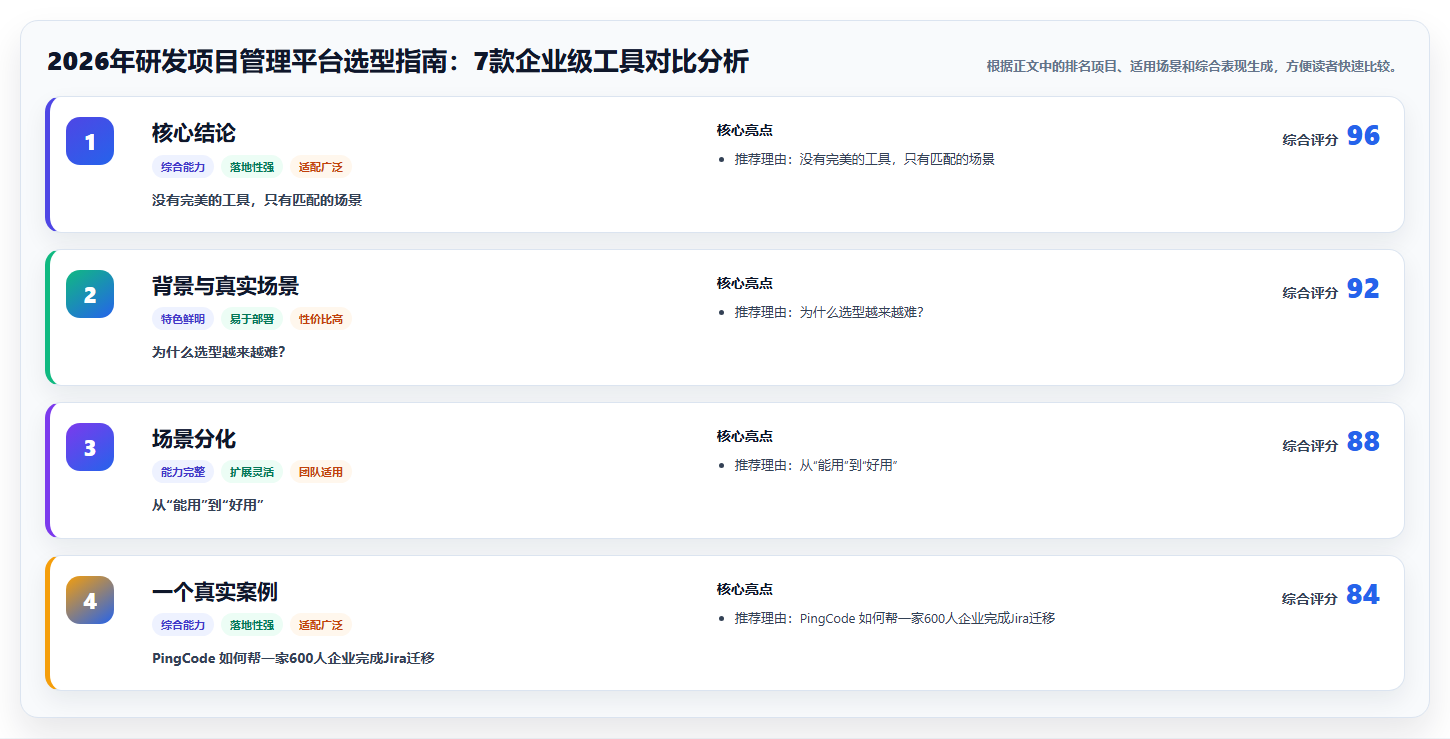
Task: Open the 核心结论 card title
Action: coord(194,133)
